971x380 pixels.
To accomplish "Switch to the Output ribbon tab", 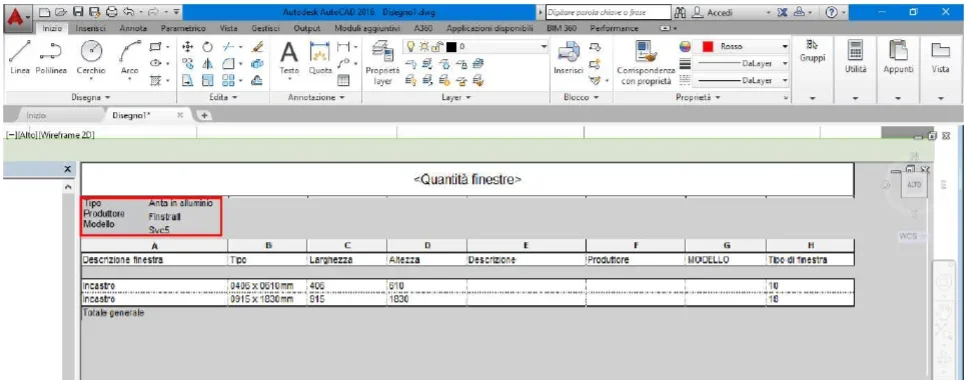I will coord(307,28).
